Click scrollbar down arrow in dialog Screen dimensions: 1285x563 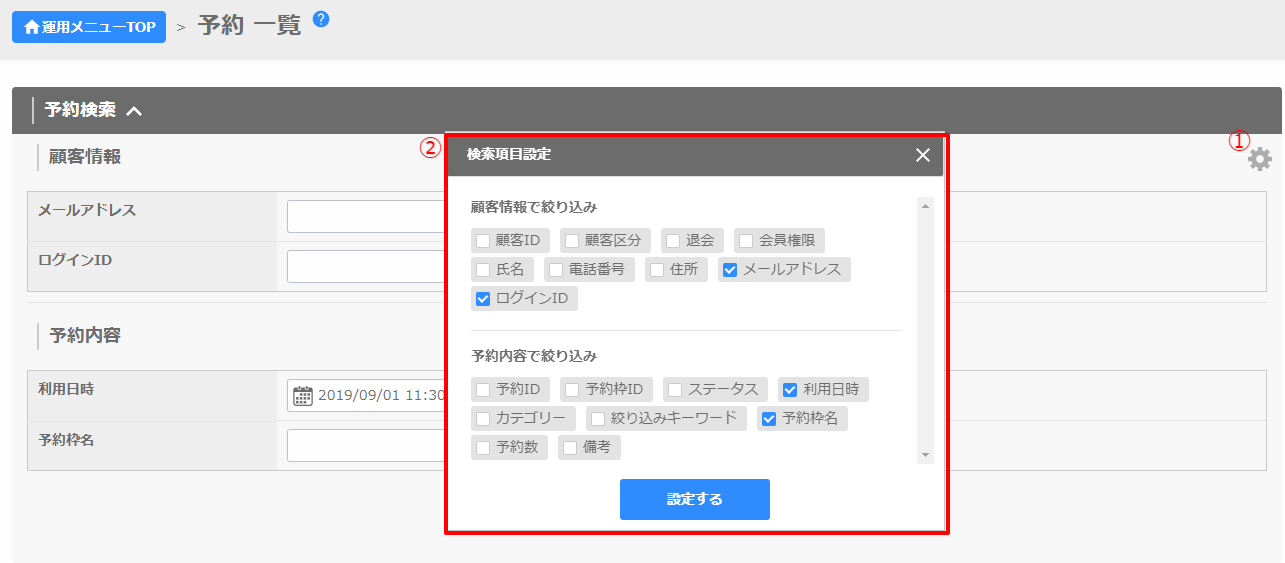point(925,455)
